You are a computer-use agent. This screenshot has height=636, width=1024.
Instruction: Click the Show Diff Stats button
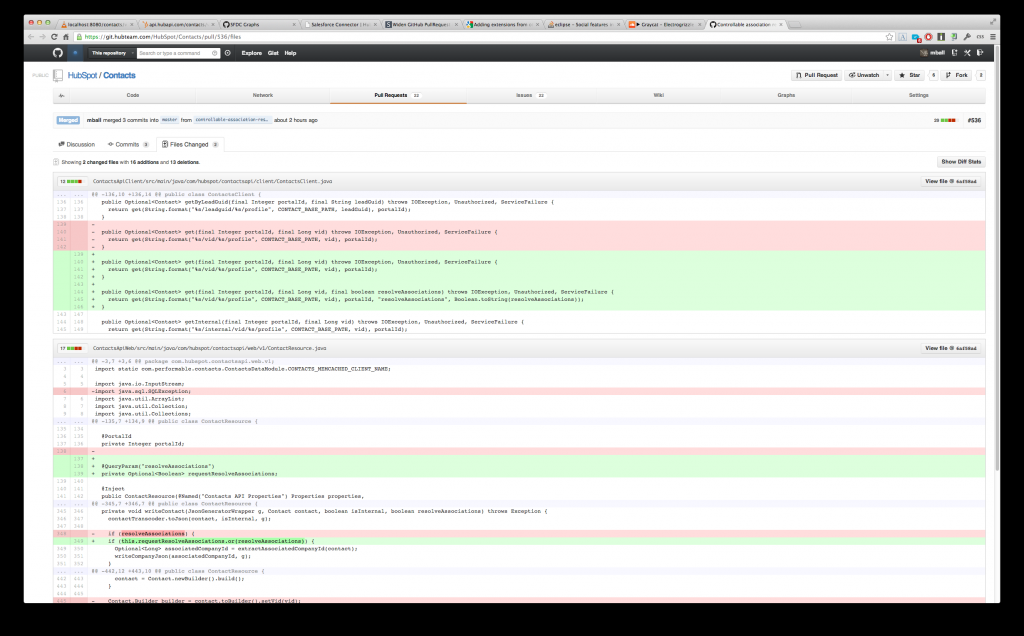tap(961, 161)
